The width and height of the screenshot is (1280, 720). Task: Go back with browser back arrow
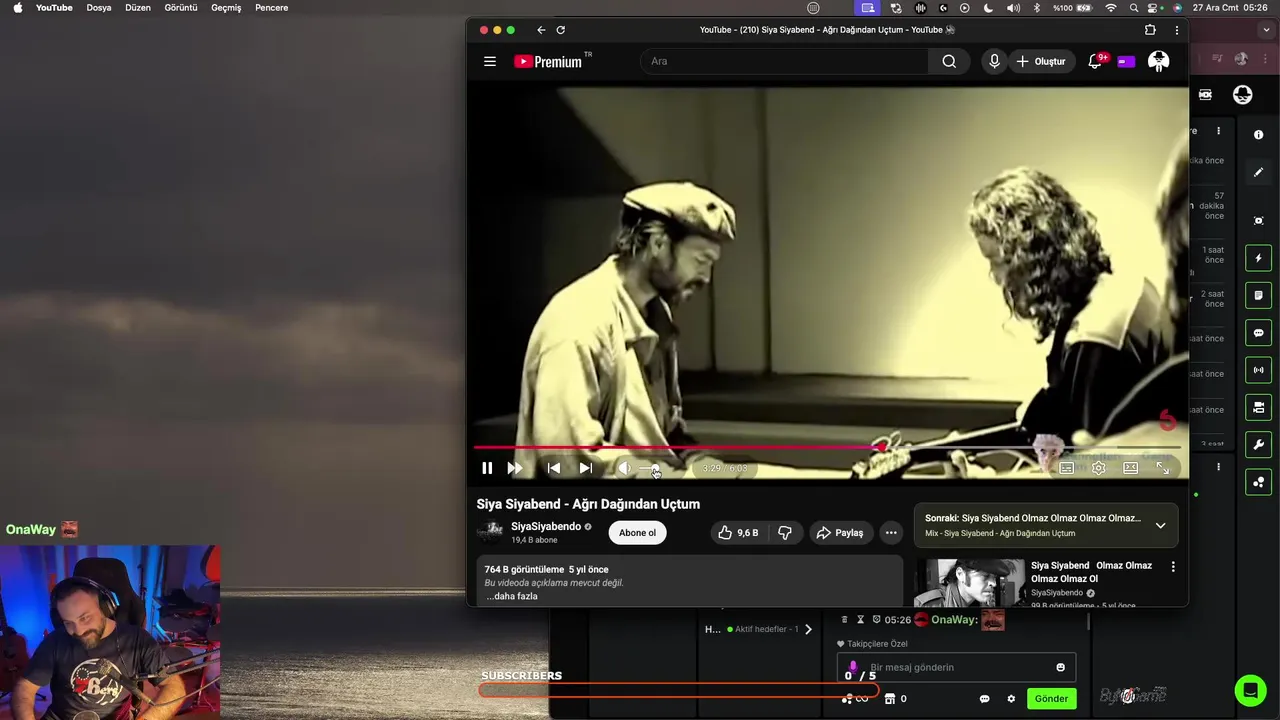coord(541,30)
